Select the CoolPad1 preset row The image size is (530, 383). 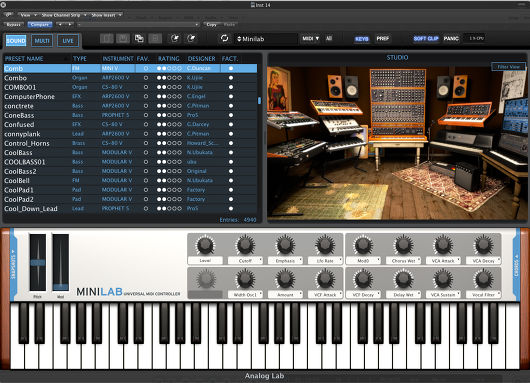tap(130, 190)
